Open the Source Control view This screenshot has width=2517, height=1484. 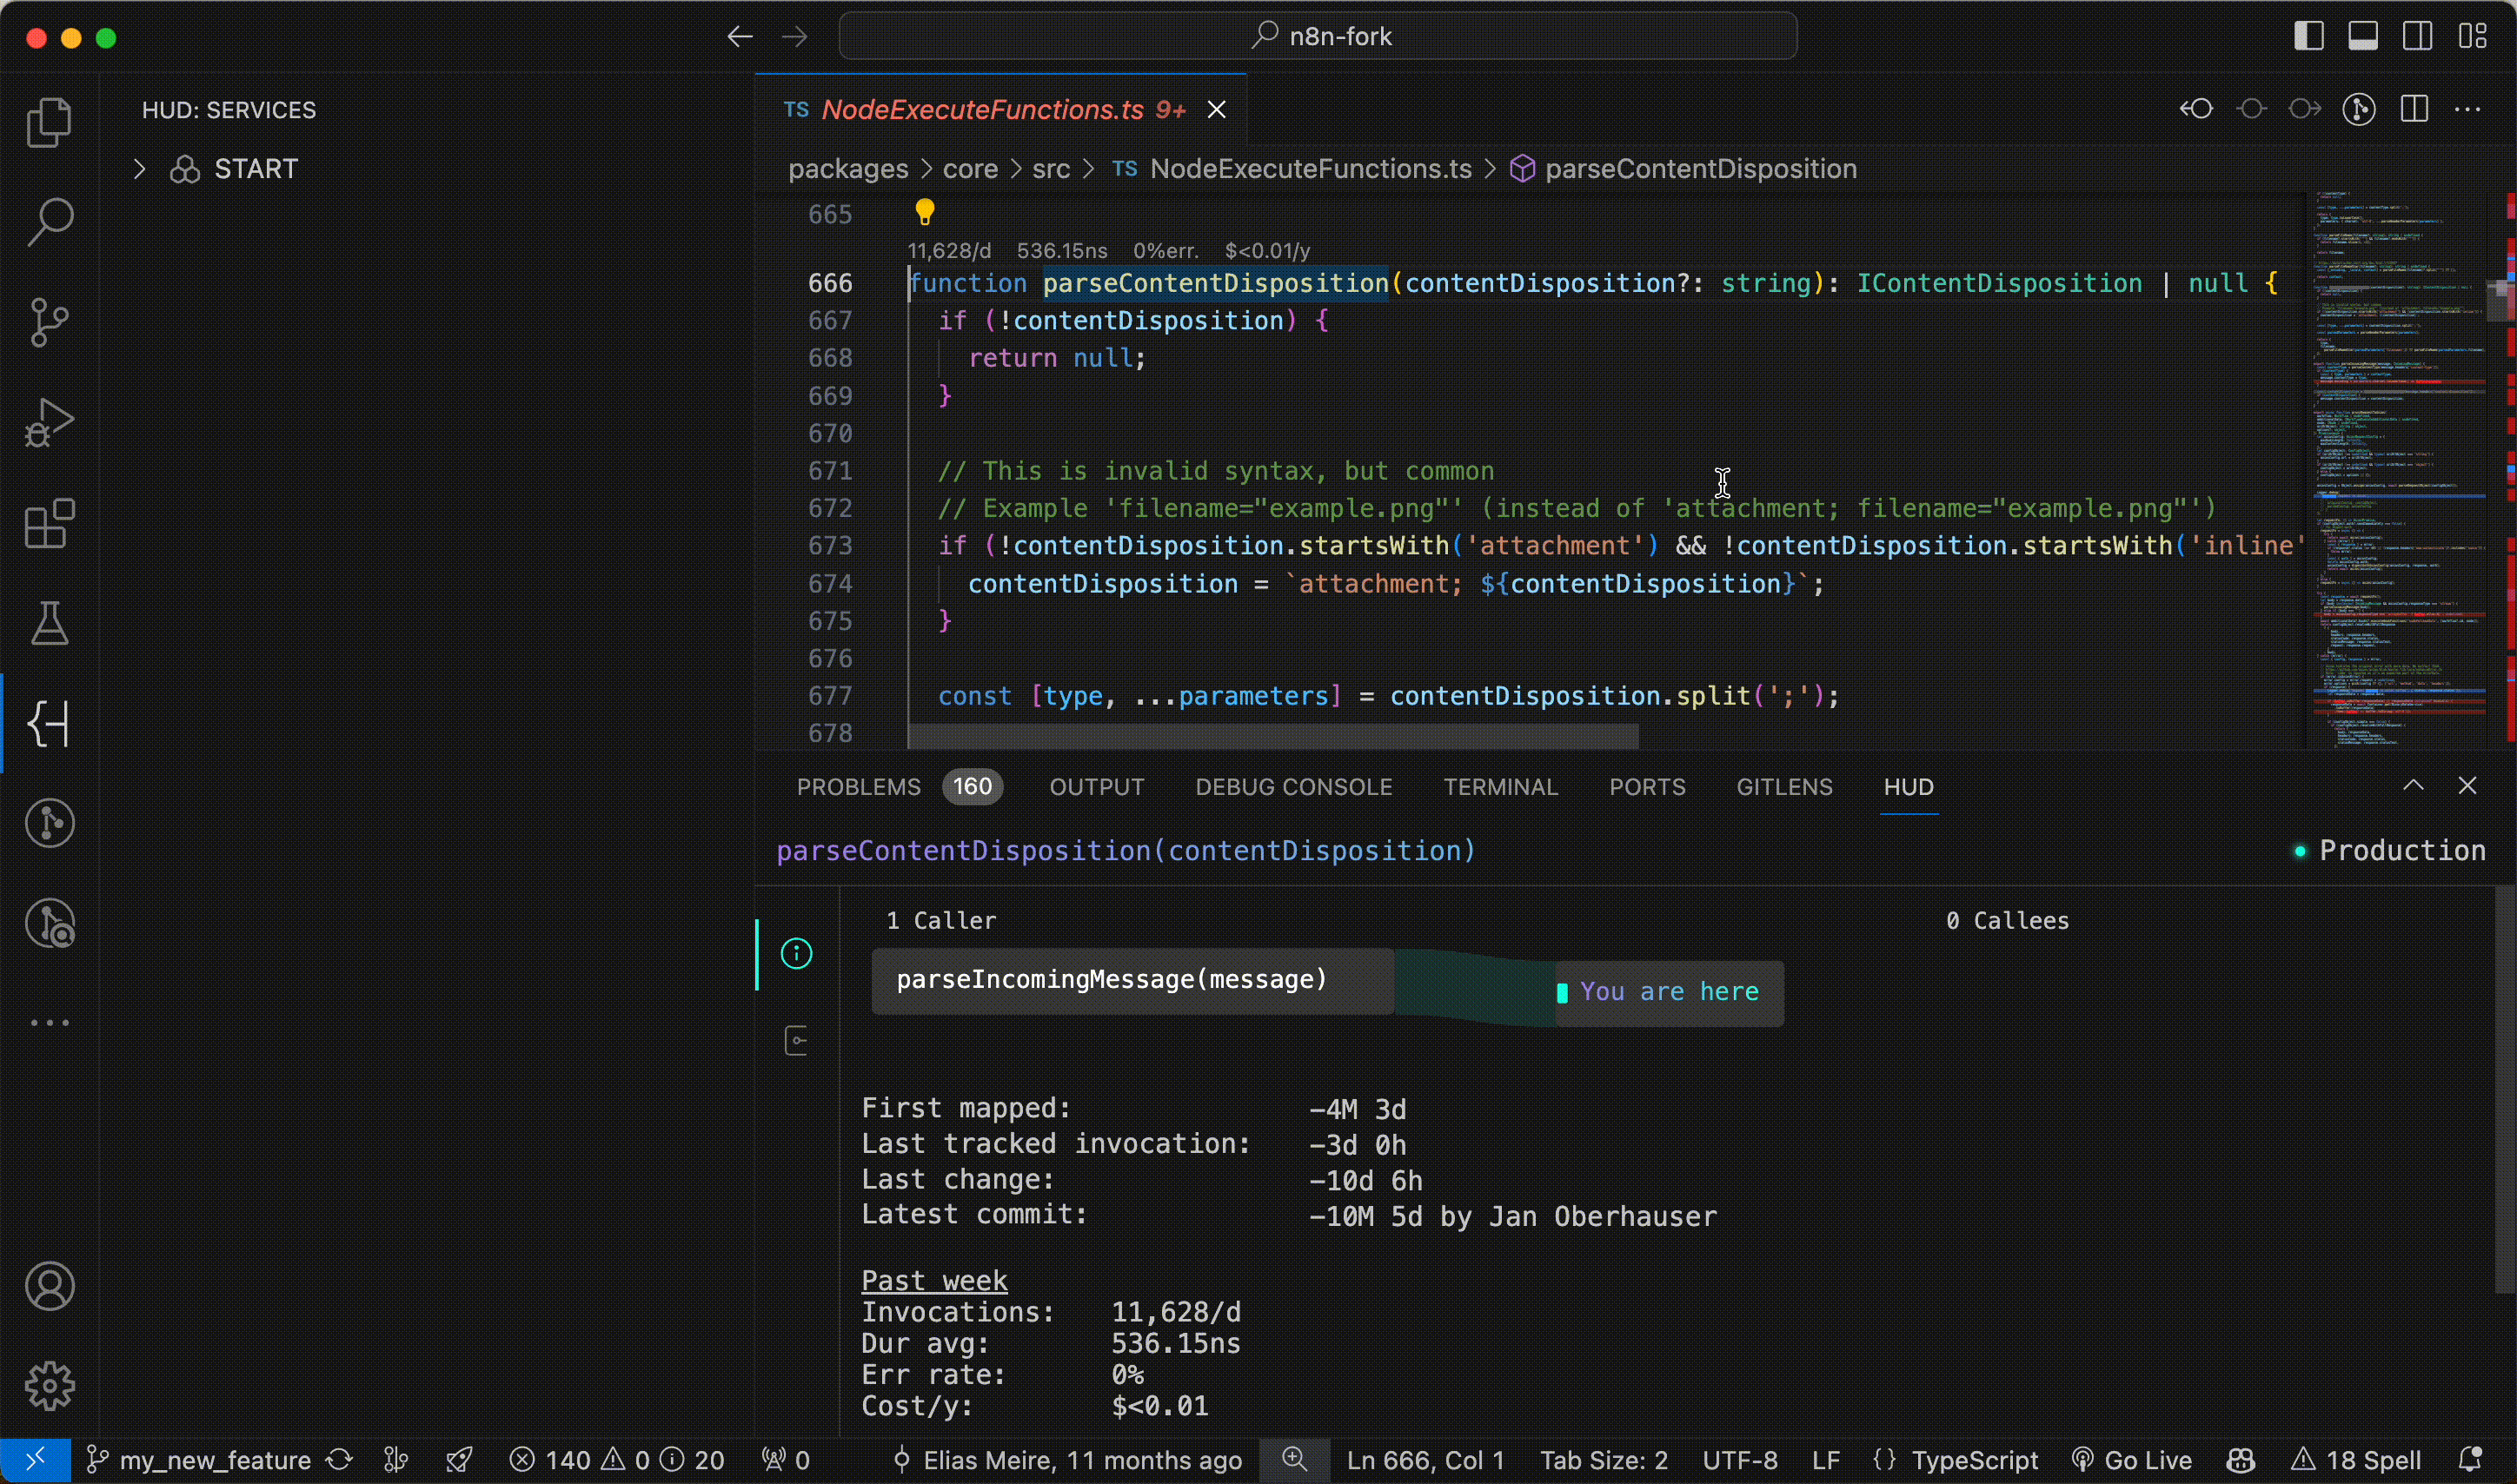coord(49,322)
